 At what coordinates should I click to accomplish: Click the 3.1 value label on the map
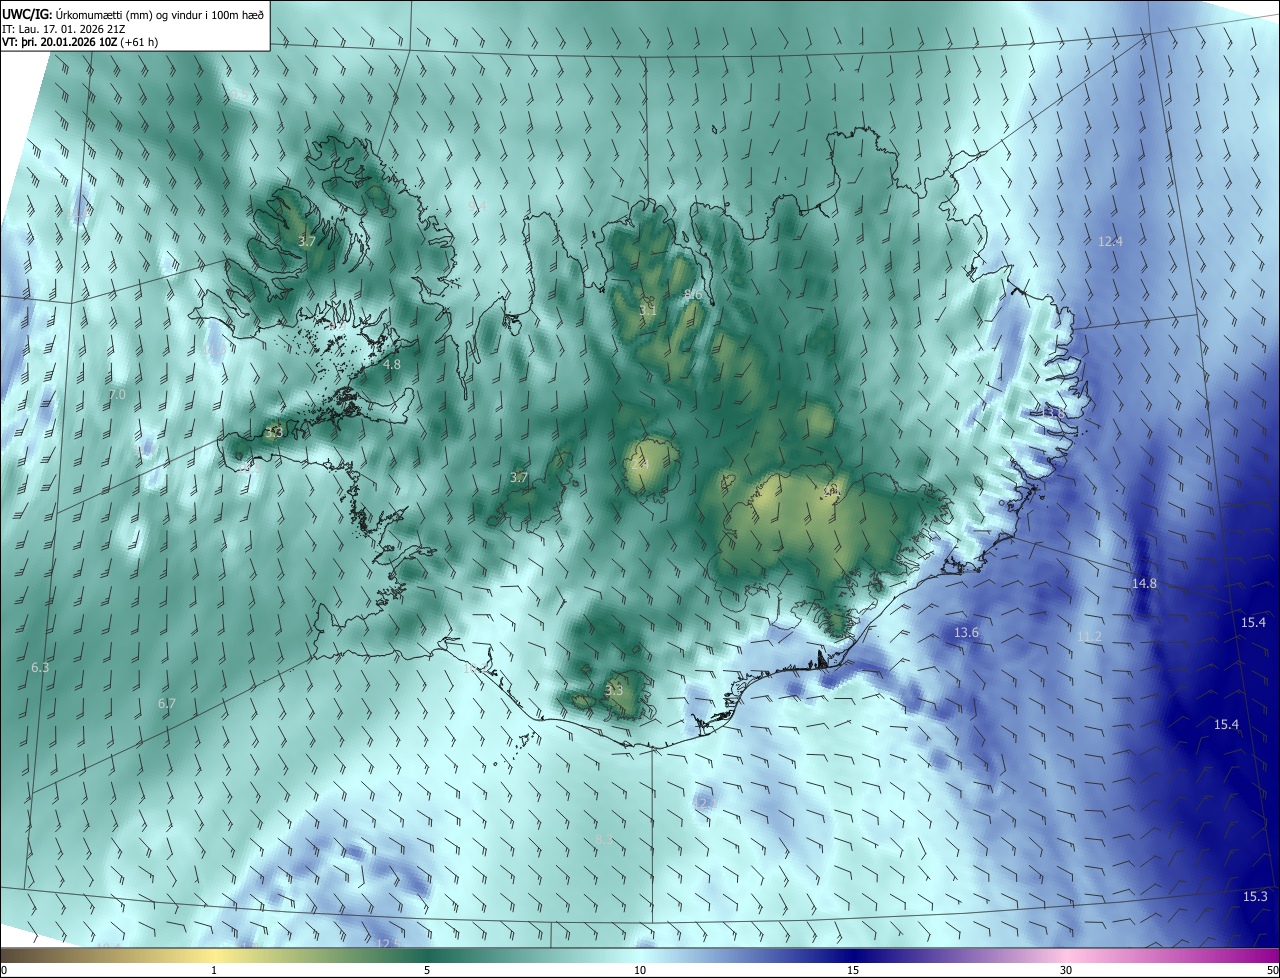648,310
